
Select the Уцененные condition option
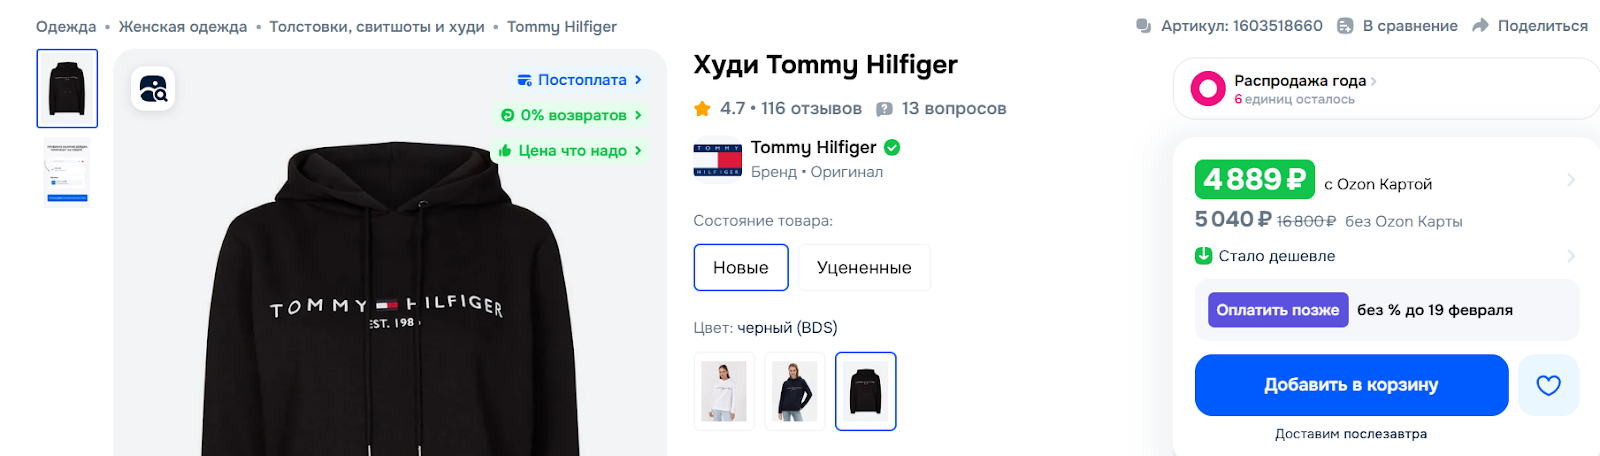(864, 267)
